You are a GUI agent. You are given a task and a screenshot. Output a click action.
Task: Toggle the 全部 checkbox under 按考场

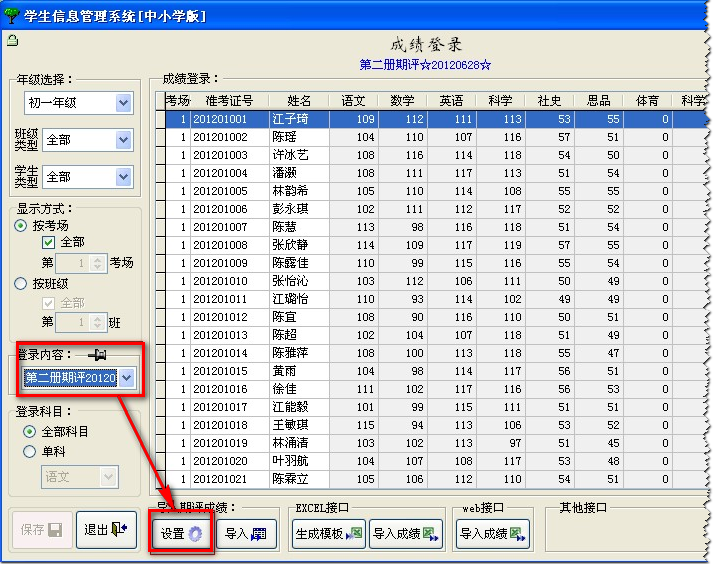point(48,242)
